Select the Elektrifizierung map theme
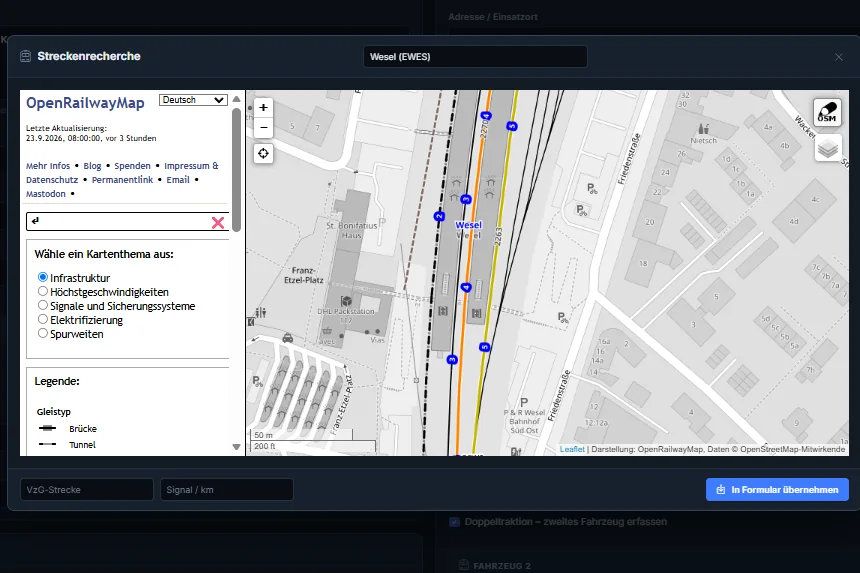 coord(43,319)
